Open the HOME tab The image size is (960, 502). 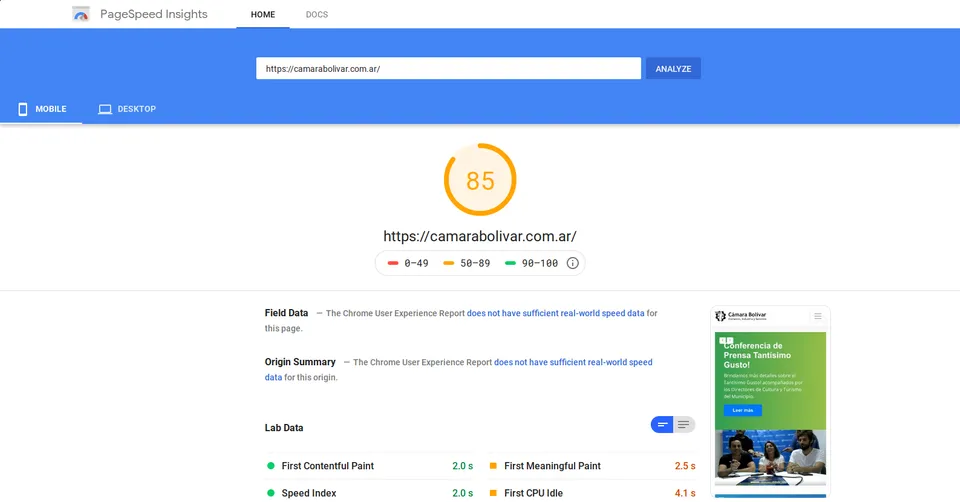(x=263, y=14)
